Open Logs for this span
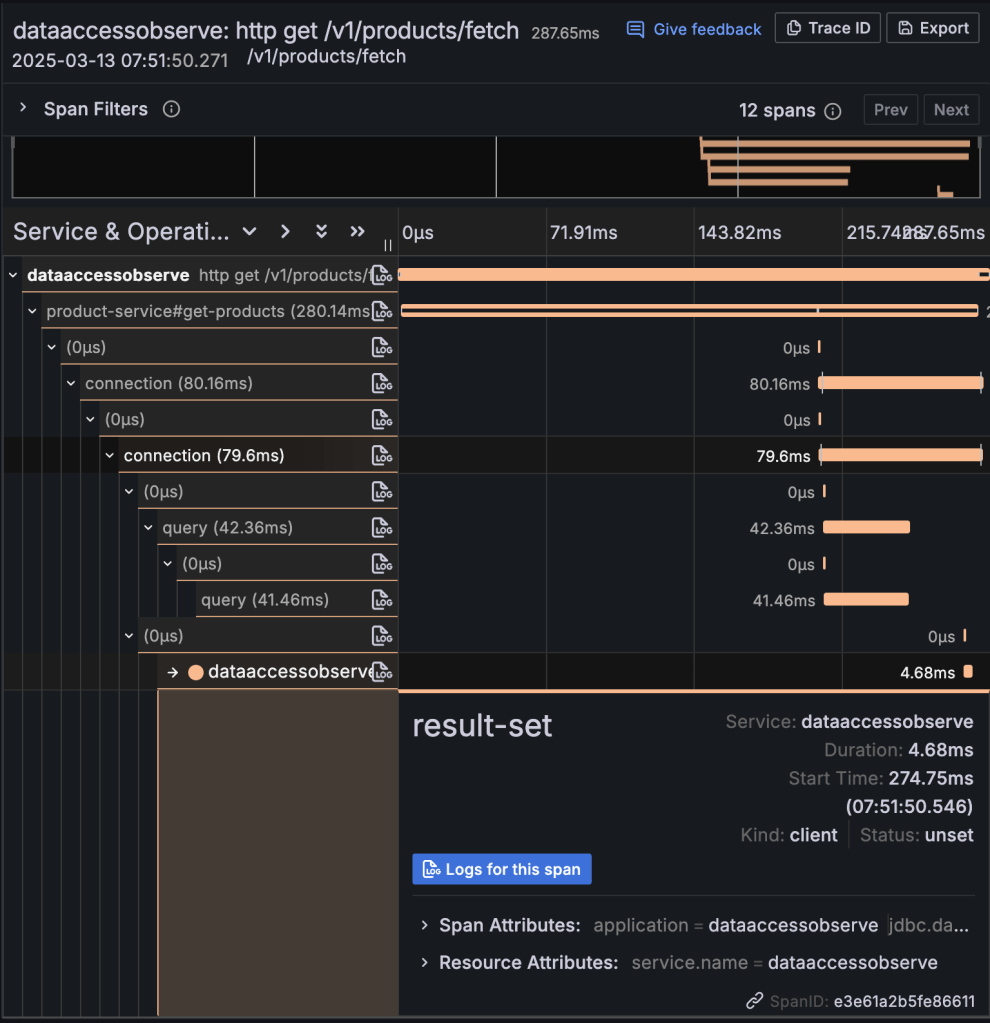The image size is (990, 1023). point(502,869)
